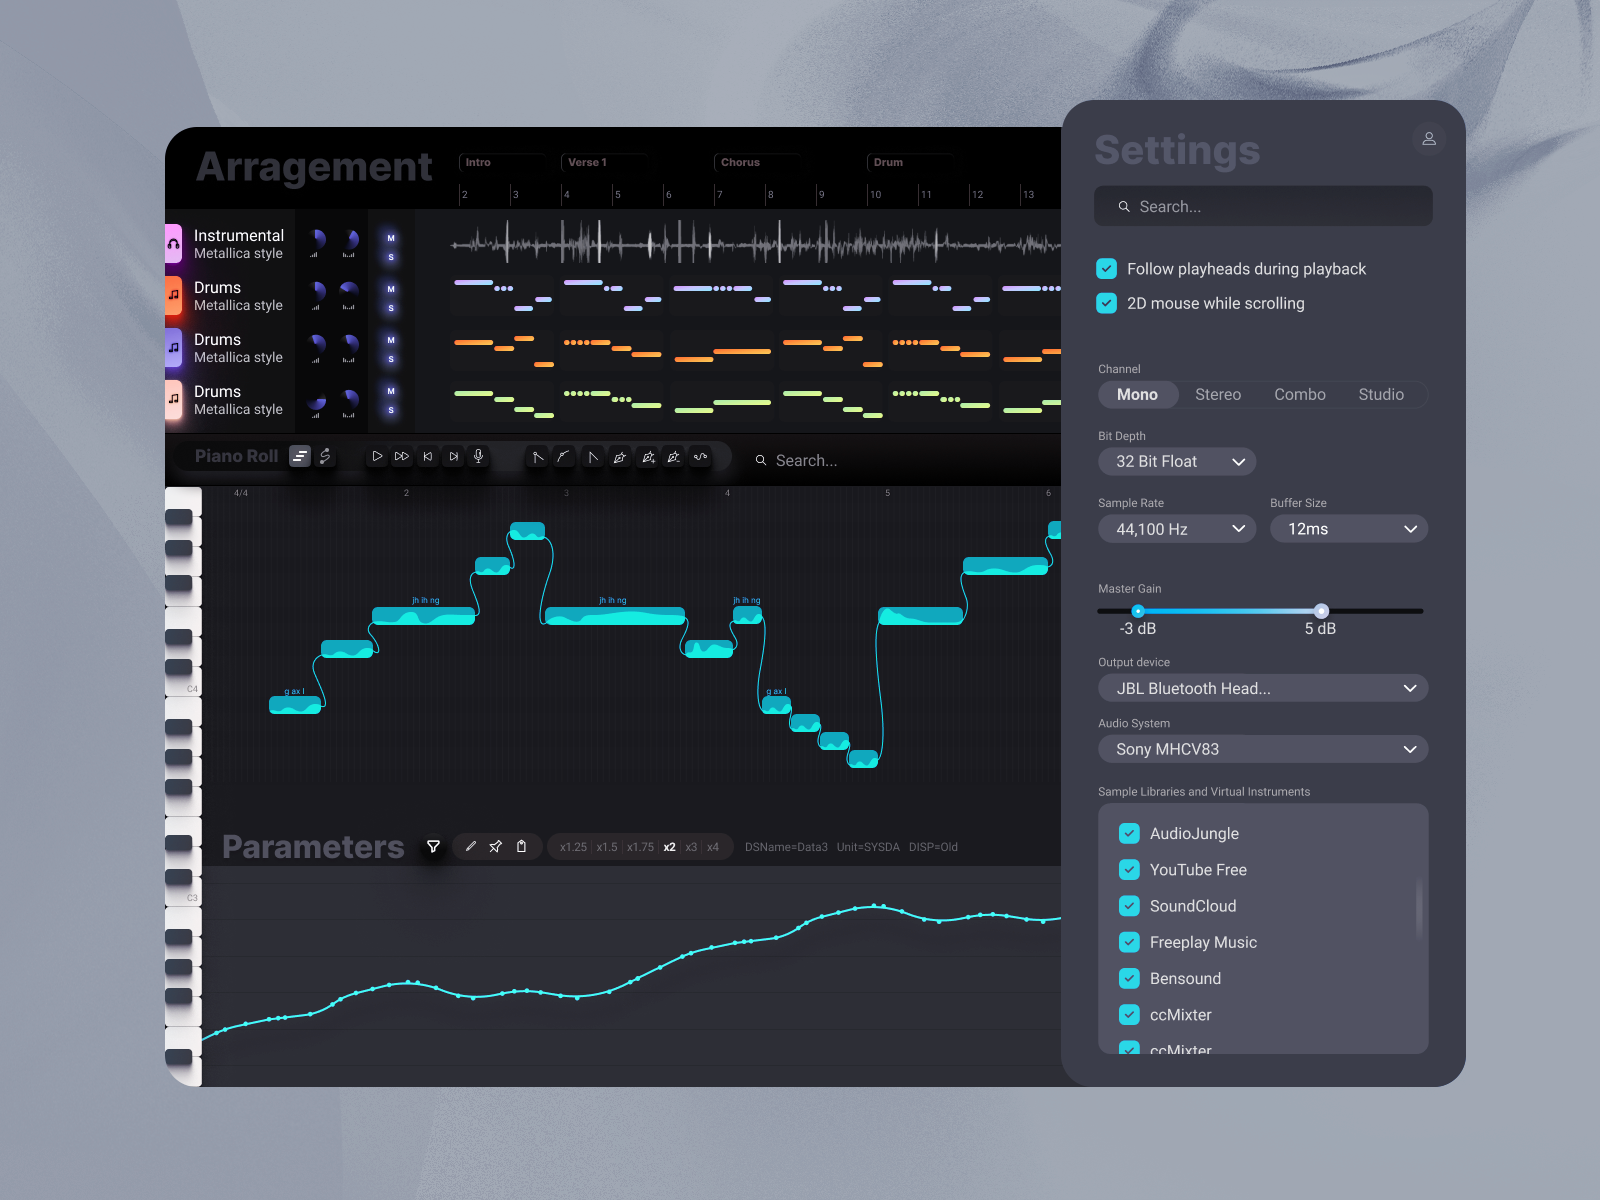This screenshot has width=1600, height=1200.
Task: Uncheck the Freeplay Music library checkbox
Action: 1129,942
